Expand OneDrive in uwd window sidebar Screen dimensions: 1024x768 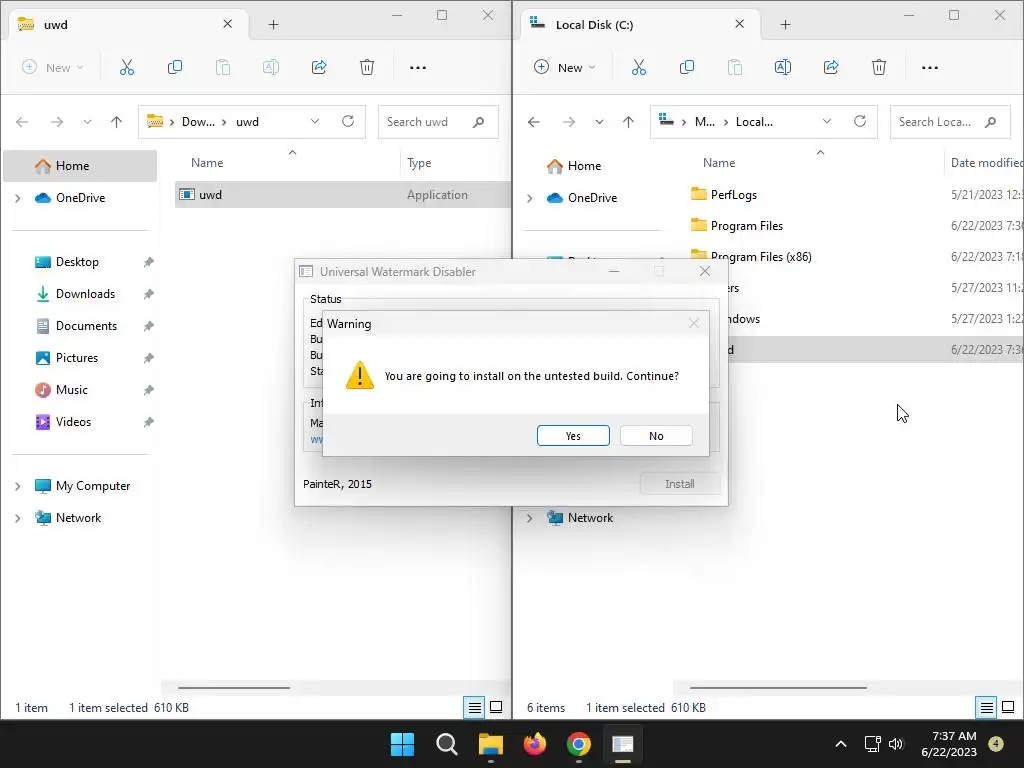[x=18, y=198]
